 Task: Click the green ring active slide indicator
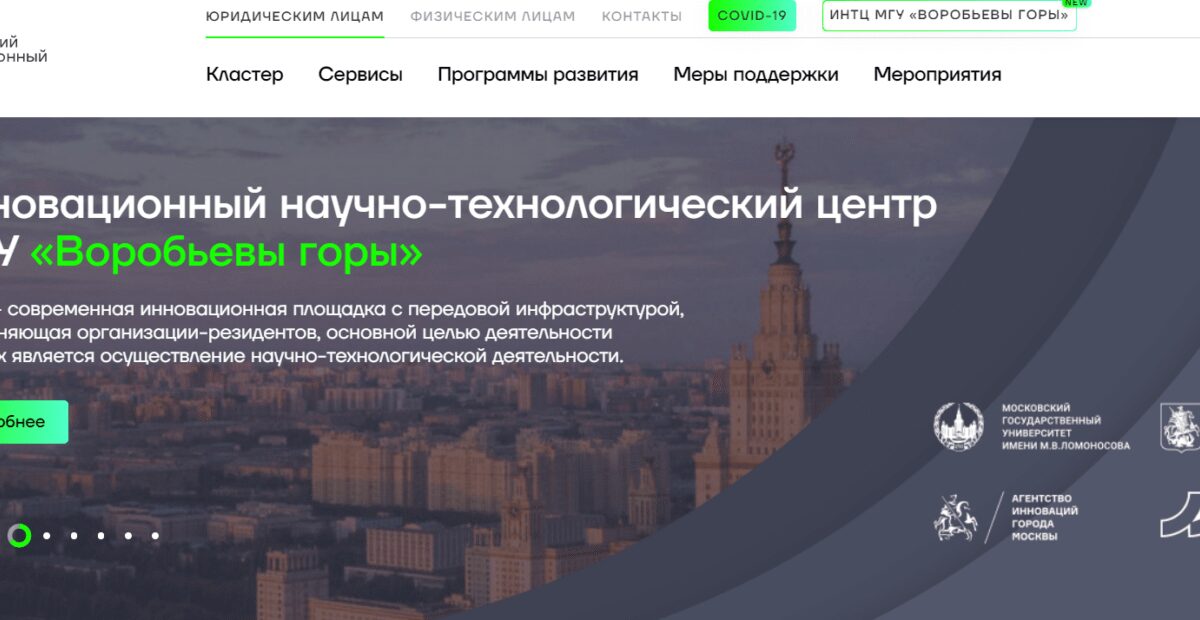pyautogui.click(x=19, y=535)
